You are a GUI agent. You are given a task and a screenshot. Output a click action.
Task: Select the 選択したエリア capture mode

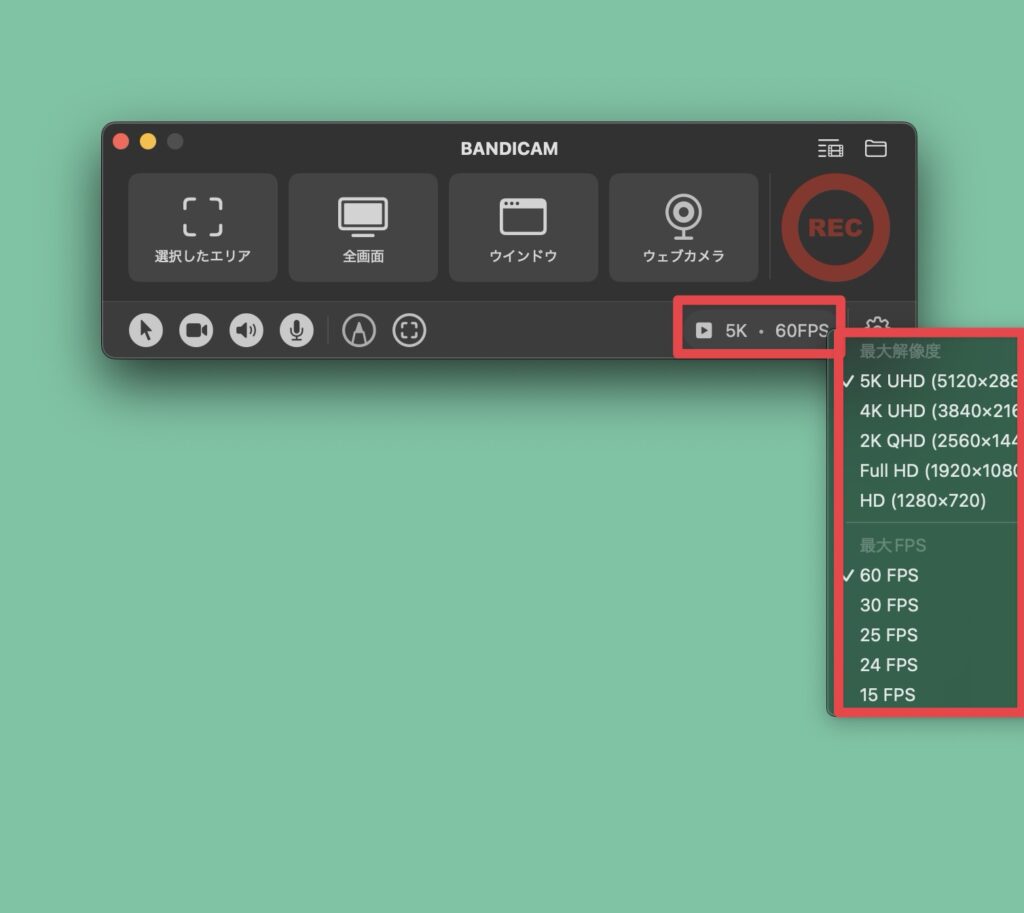coord(203,228)
